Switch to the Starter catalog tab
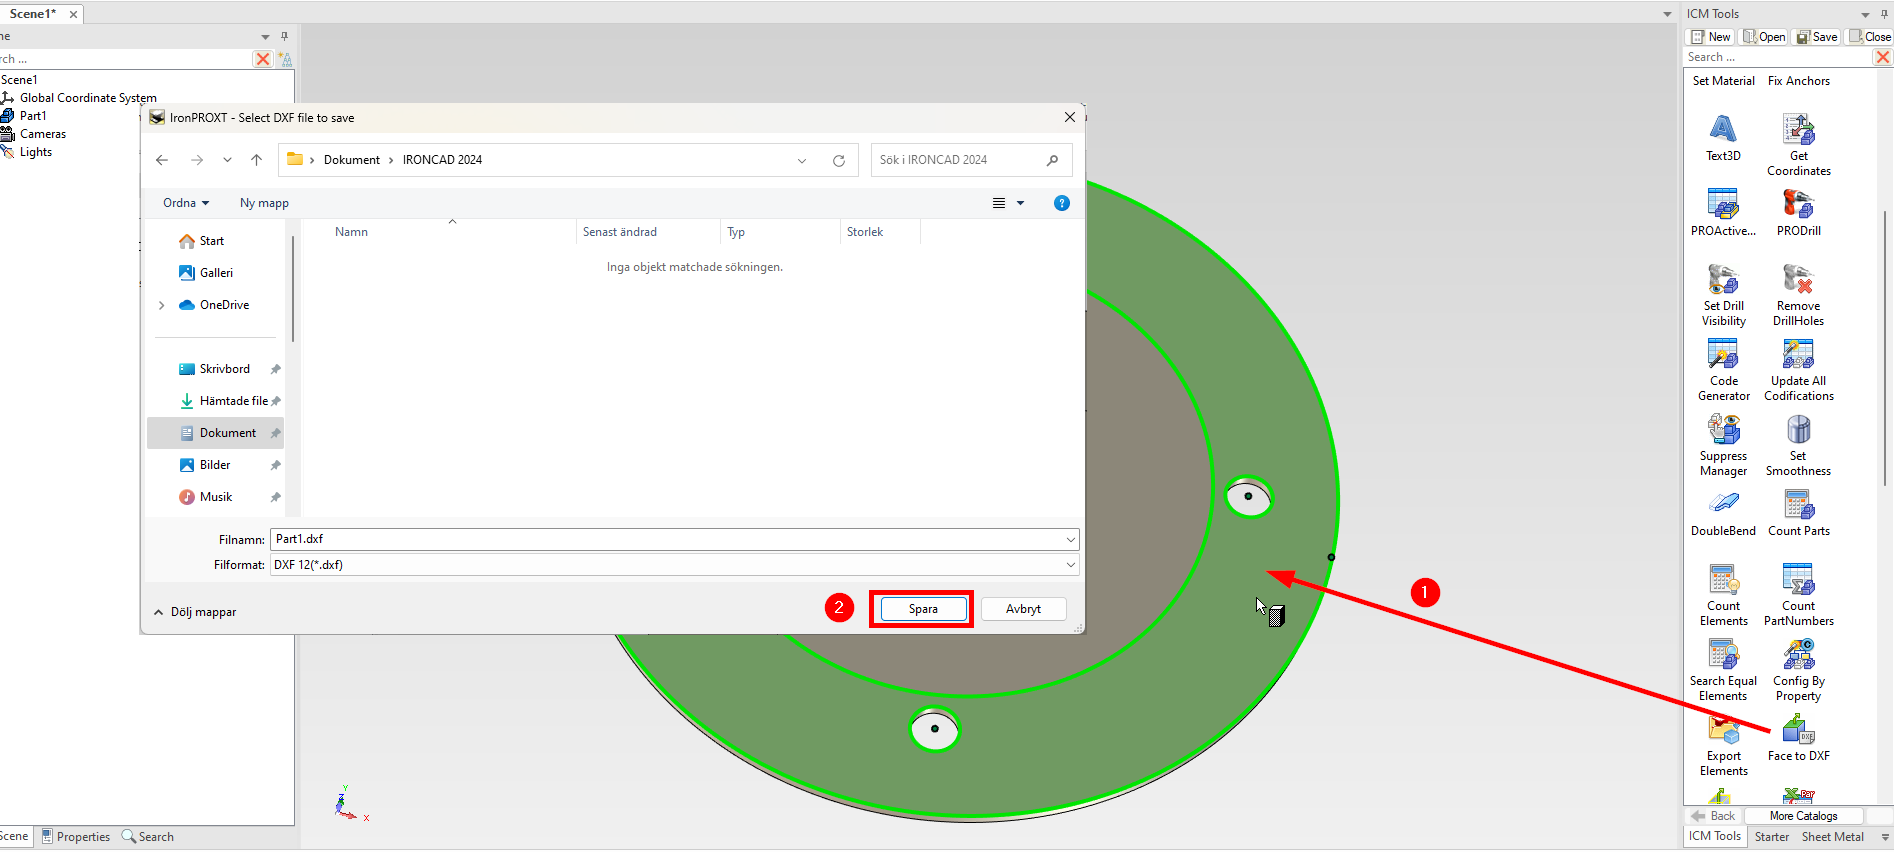Image resolution: width=1894 pixels, height=852 pixels. pyautogui.click(x=1771, y=837)
